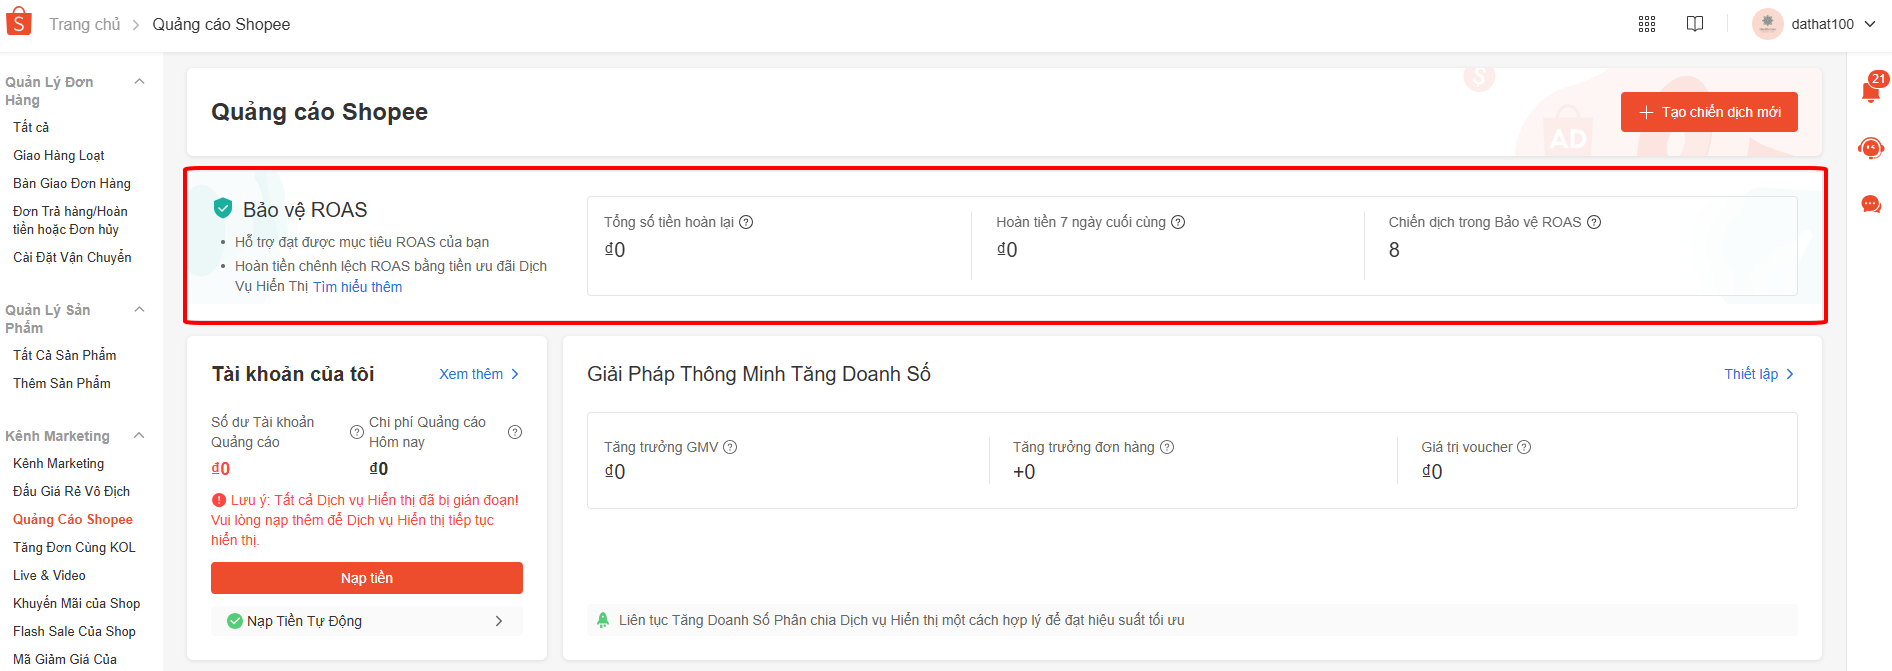1892x671 pixels.
Task: Open Tất cả orders in sidebar
Action: [x=31, y=127]
